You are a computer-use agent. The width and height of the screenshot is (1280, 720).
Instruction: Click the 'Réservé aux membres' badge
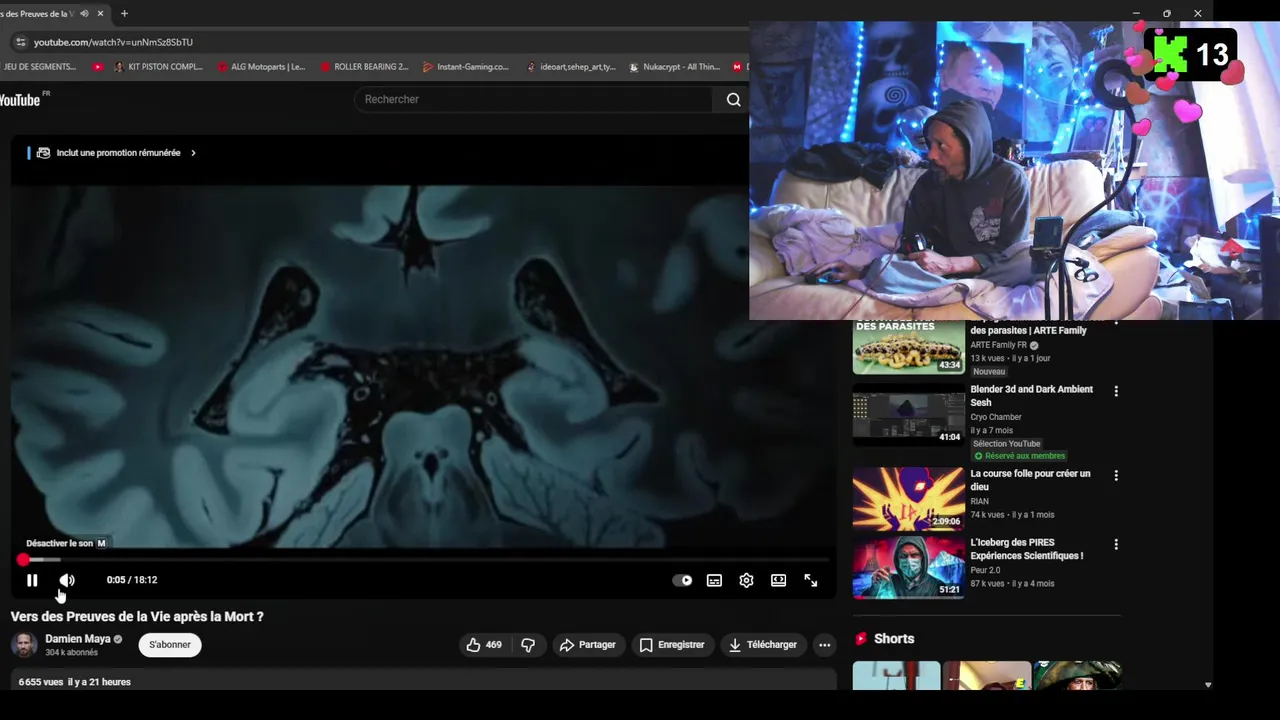click(x=1019, y=456)
